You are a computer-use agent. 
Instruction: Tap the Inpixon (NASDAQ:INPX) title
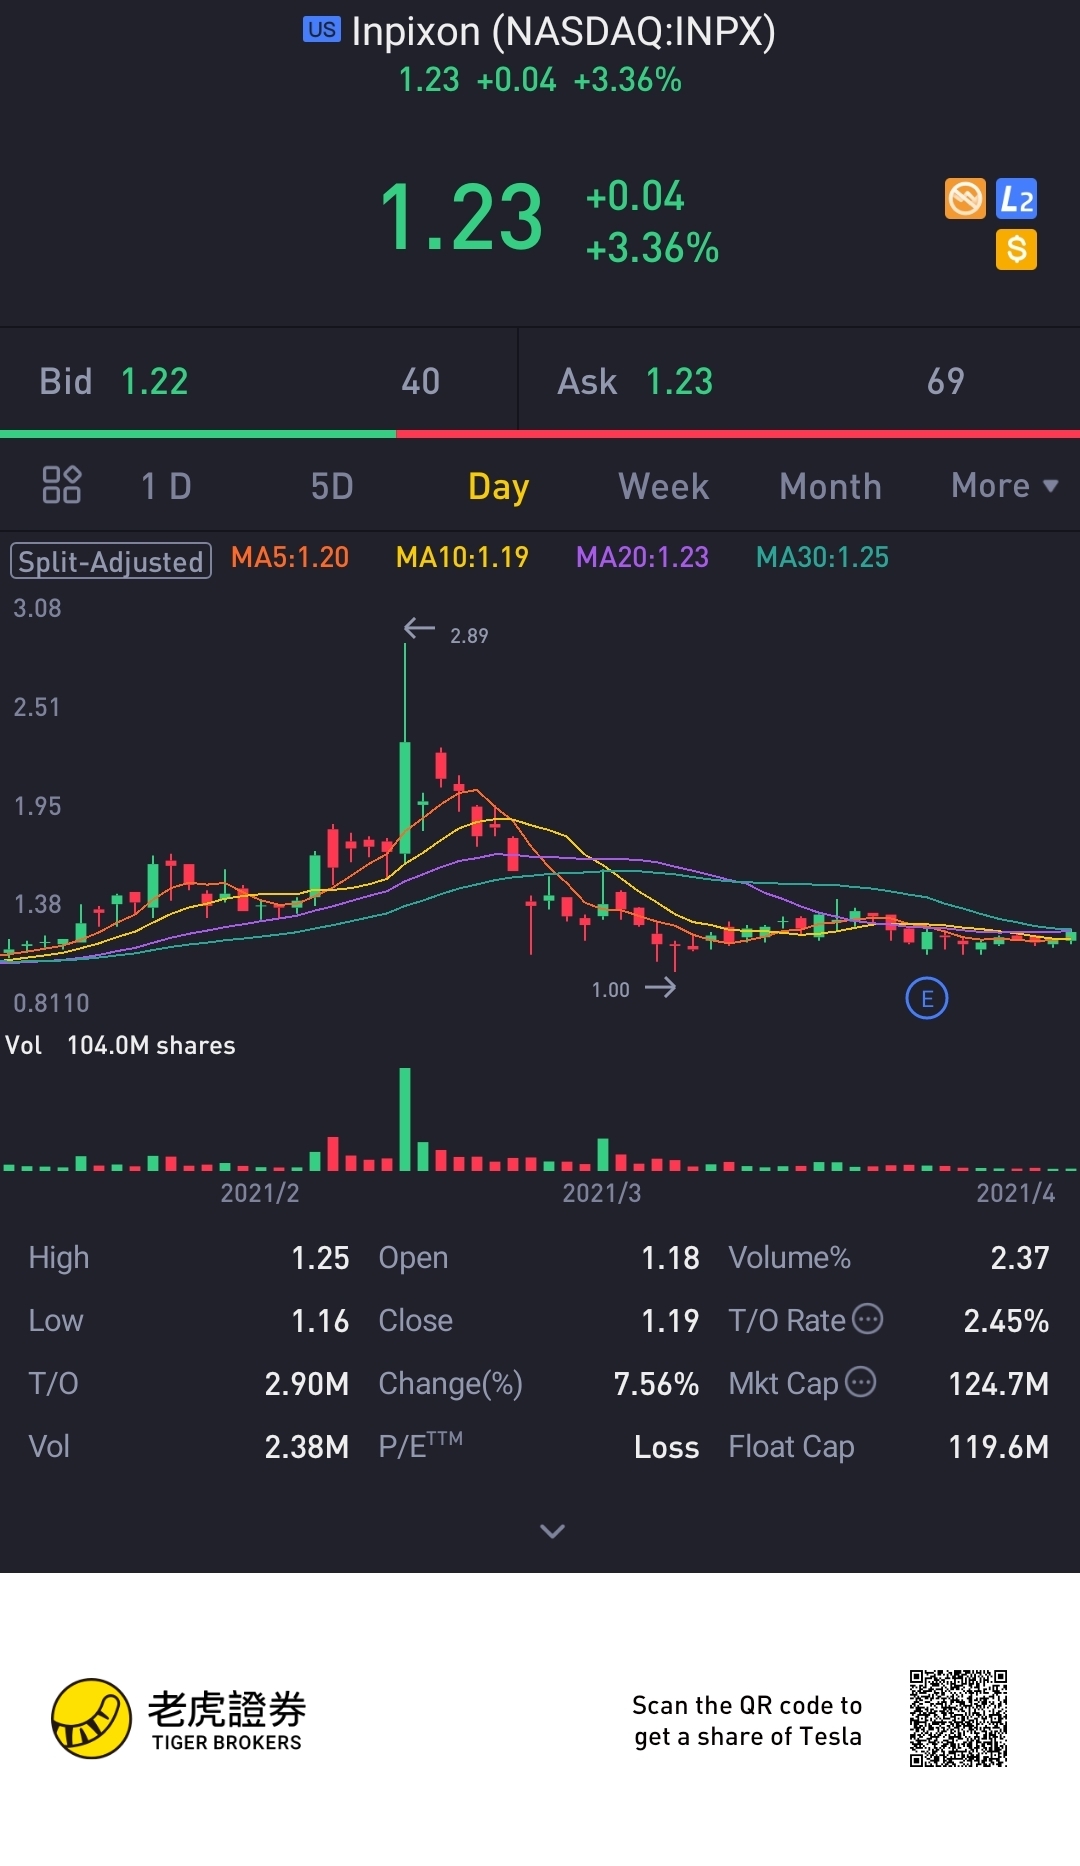click(x=563, y=32)
